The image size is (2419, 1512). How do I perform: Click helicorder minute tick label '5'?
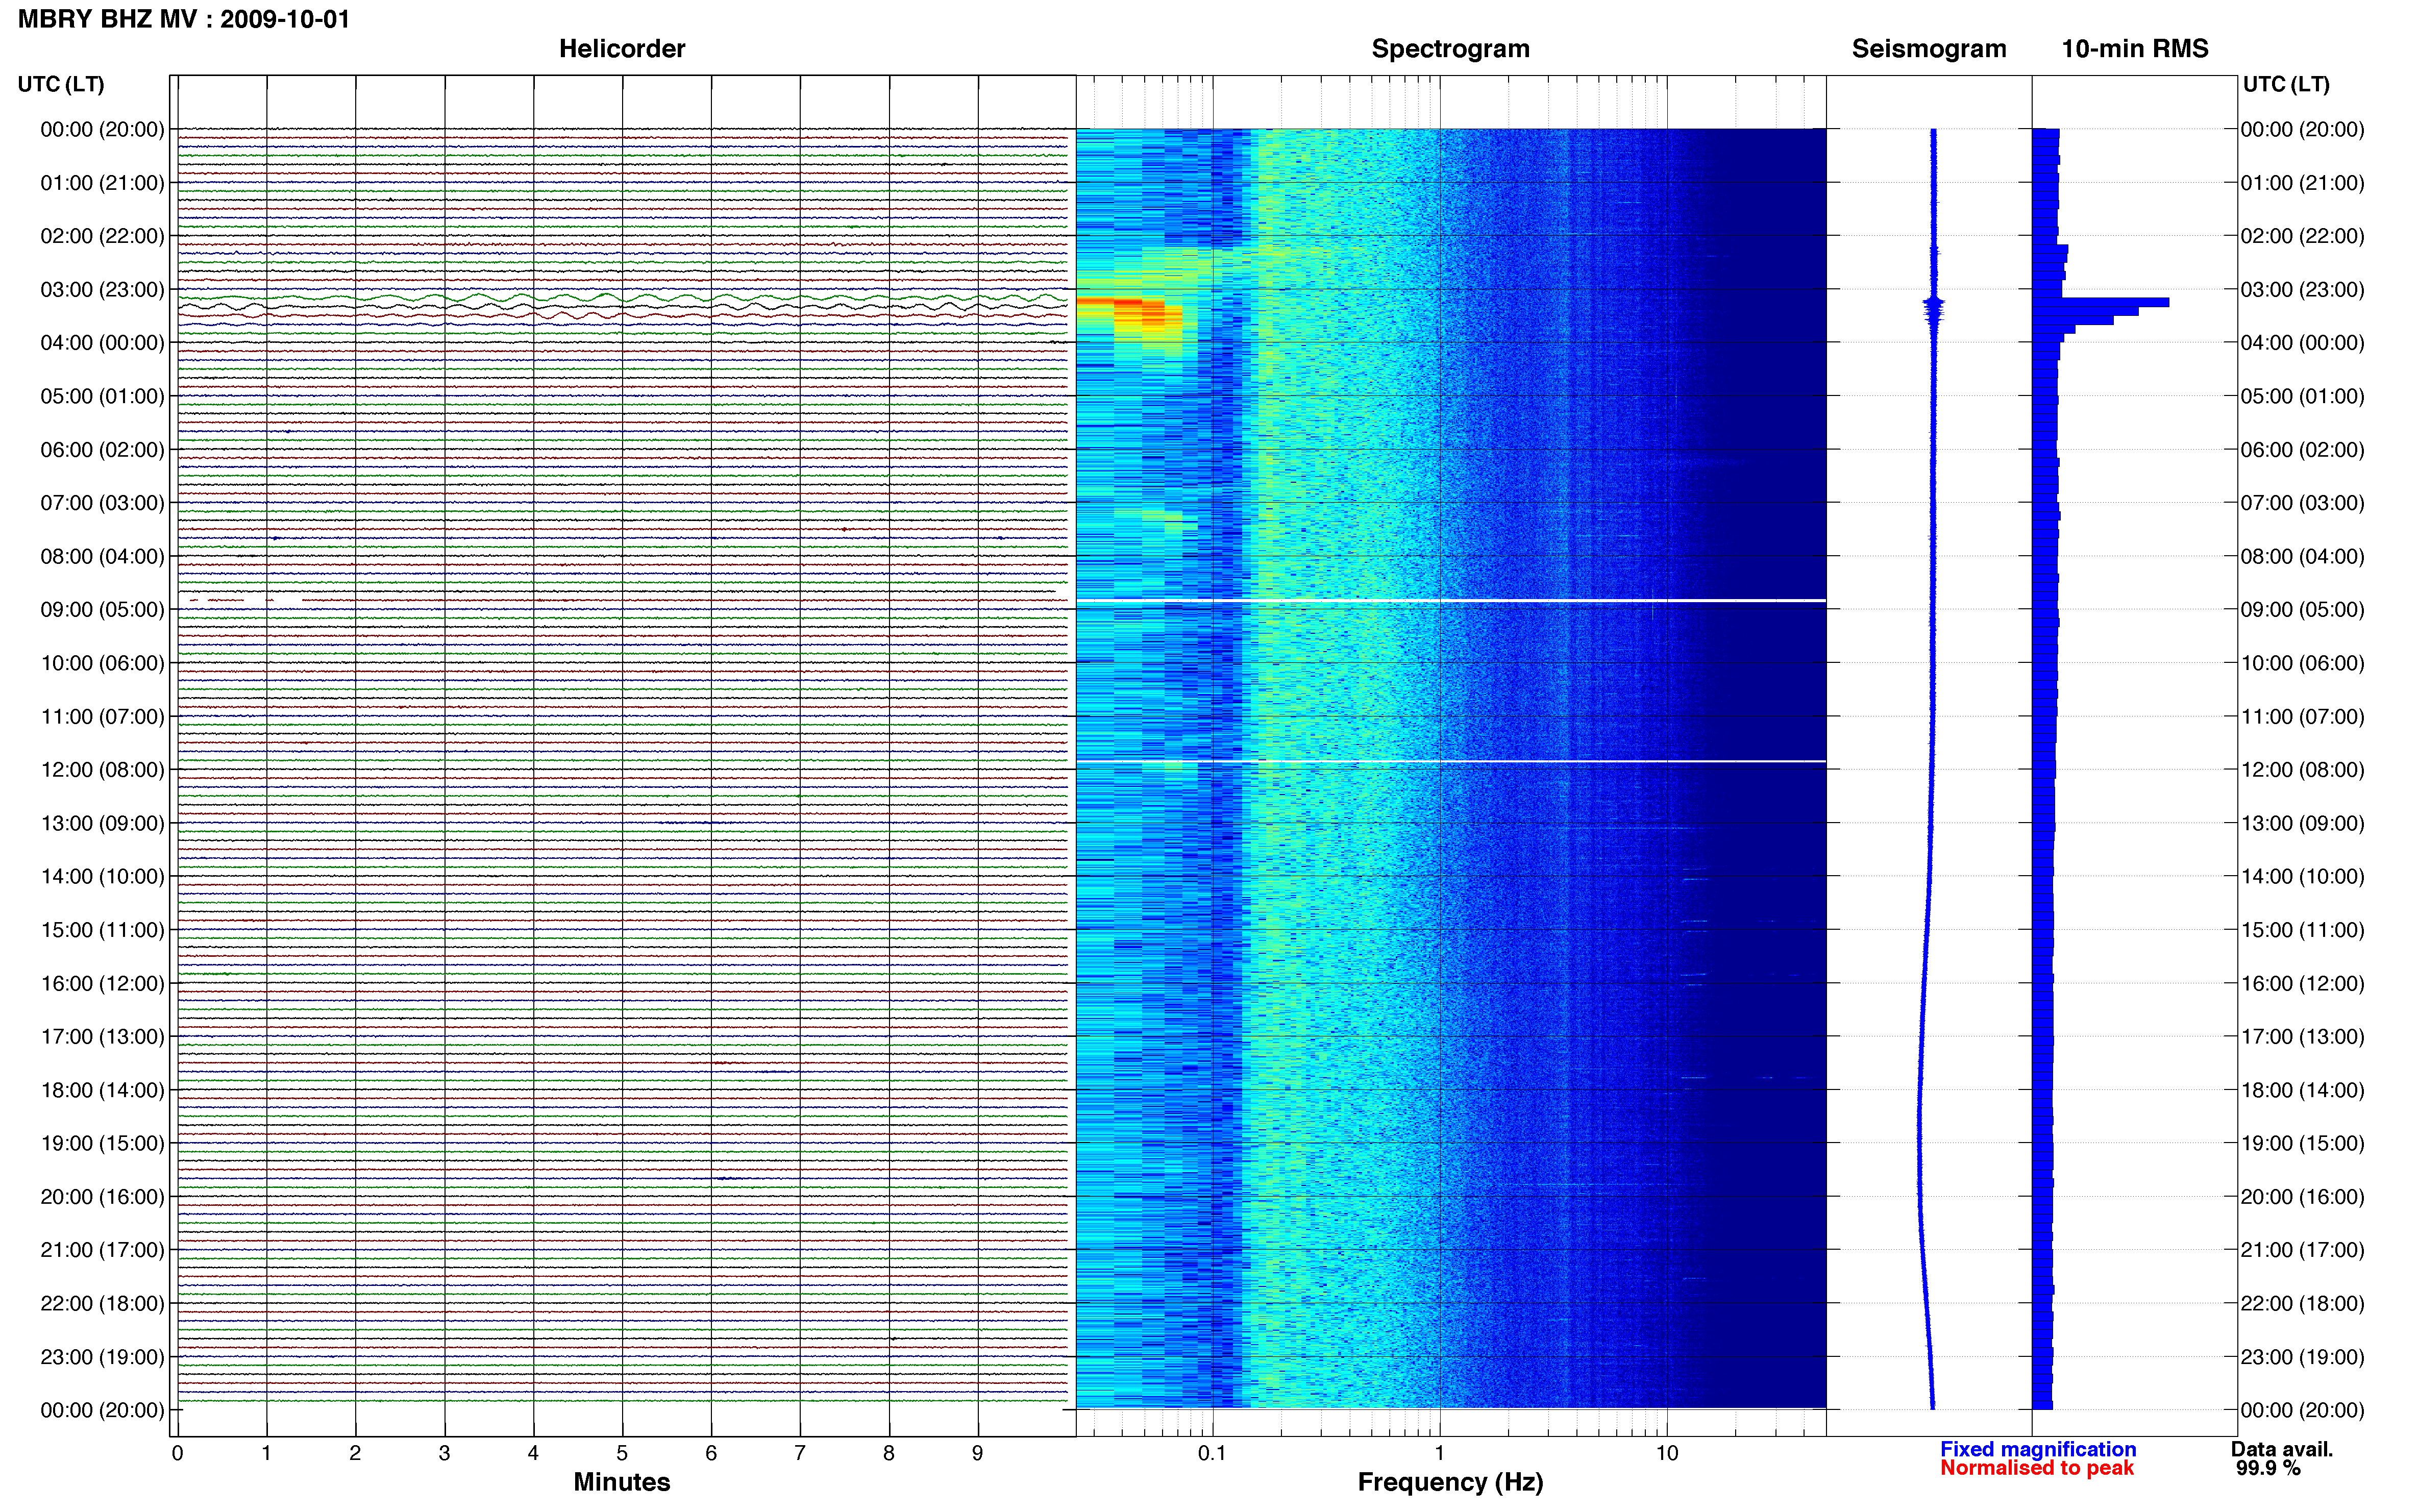(622, 1453)
